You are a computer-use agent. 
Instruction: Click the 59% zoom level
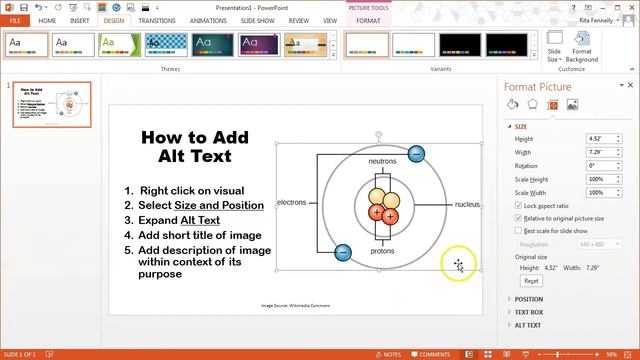[x=611, y=355]
